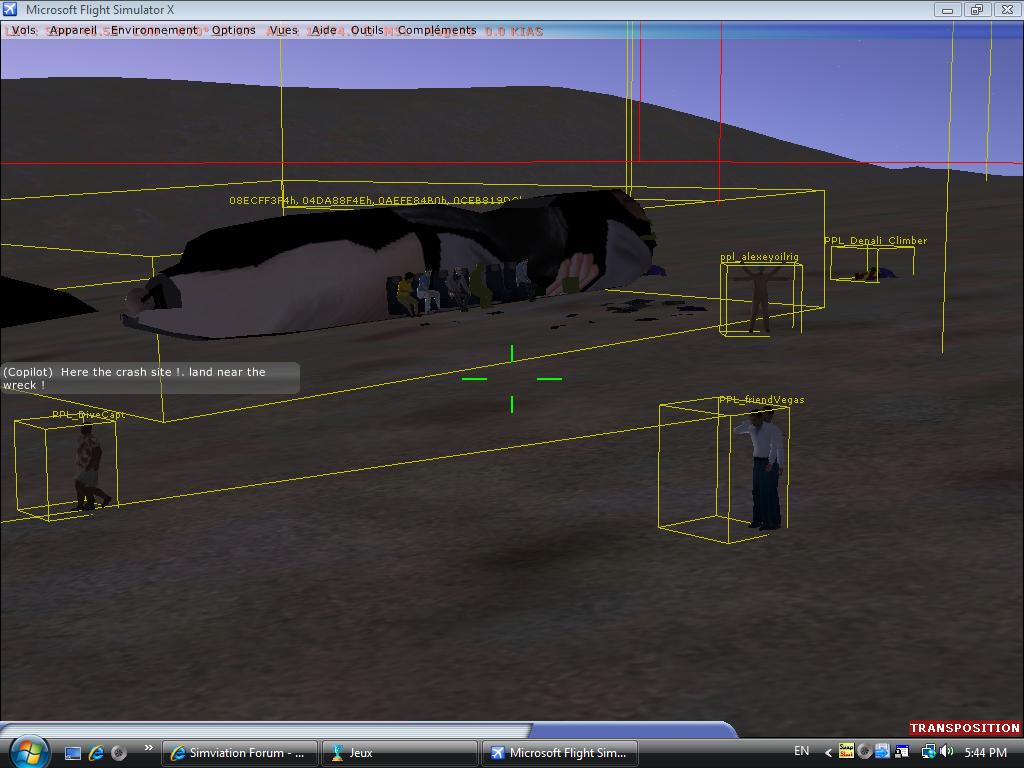Viewport: 1024px width, 768px height.
Task: Open the Windows Start menu orb
Action: 27,751
